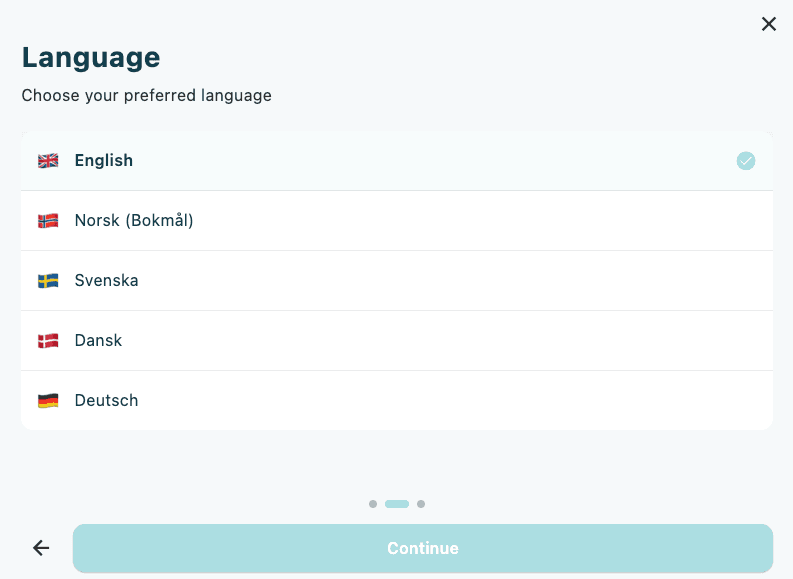The width and height of the screenshot is (793, 579).
Task: Choose Deutsch language row
Action: 397,400
